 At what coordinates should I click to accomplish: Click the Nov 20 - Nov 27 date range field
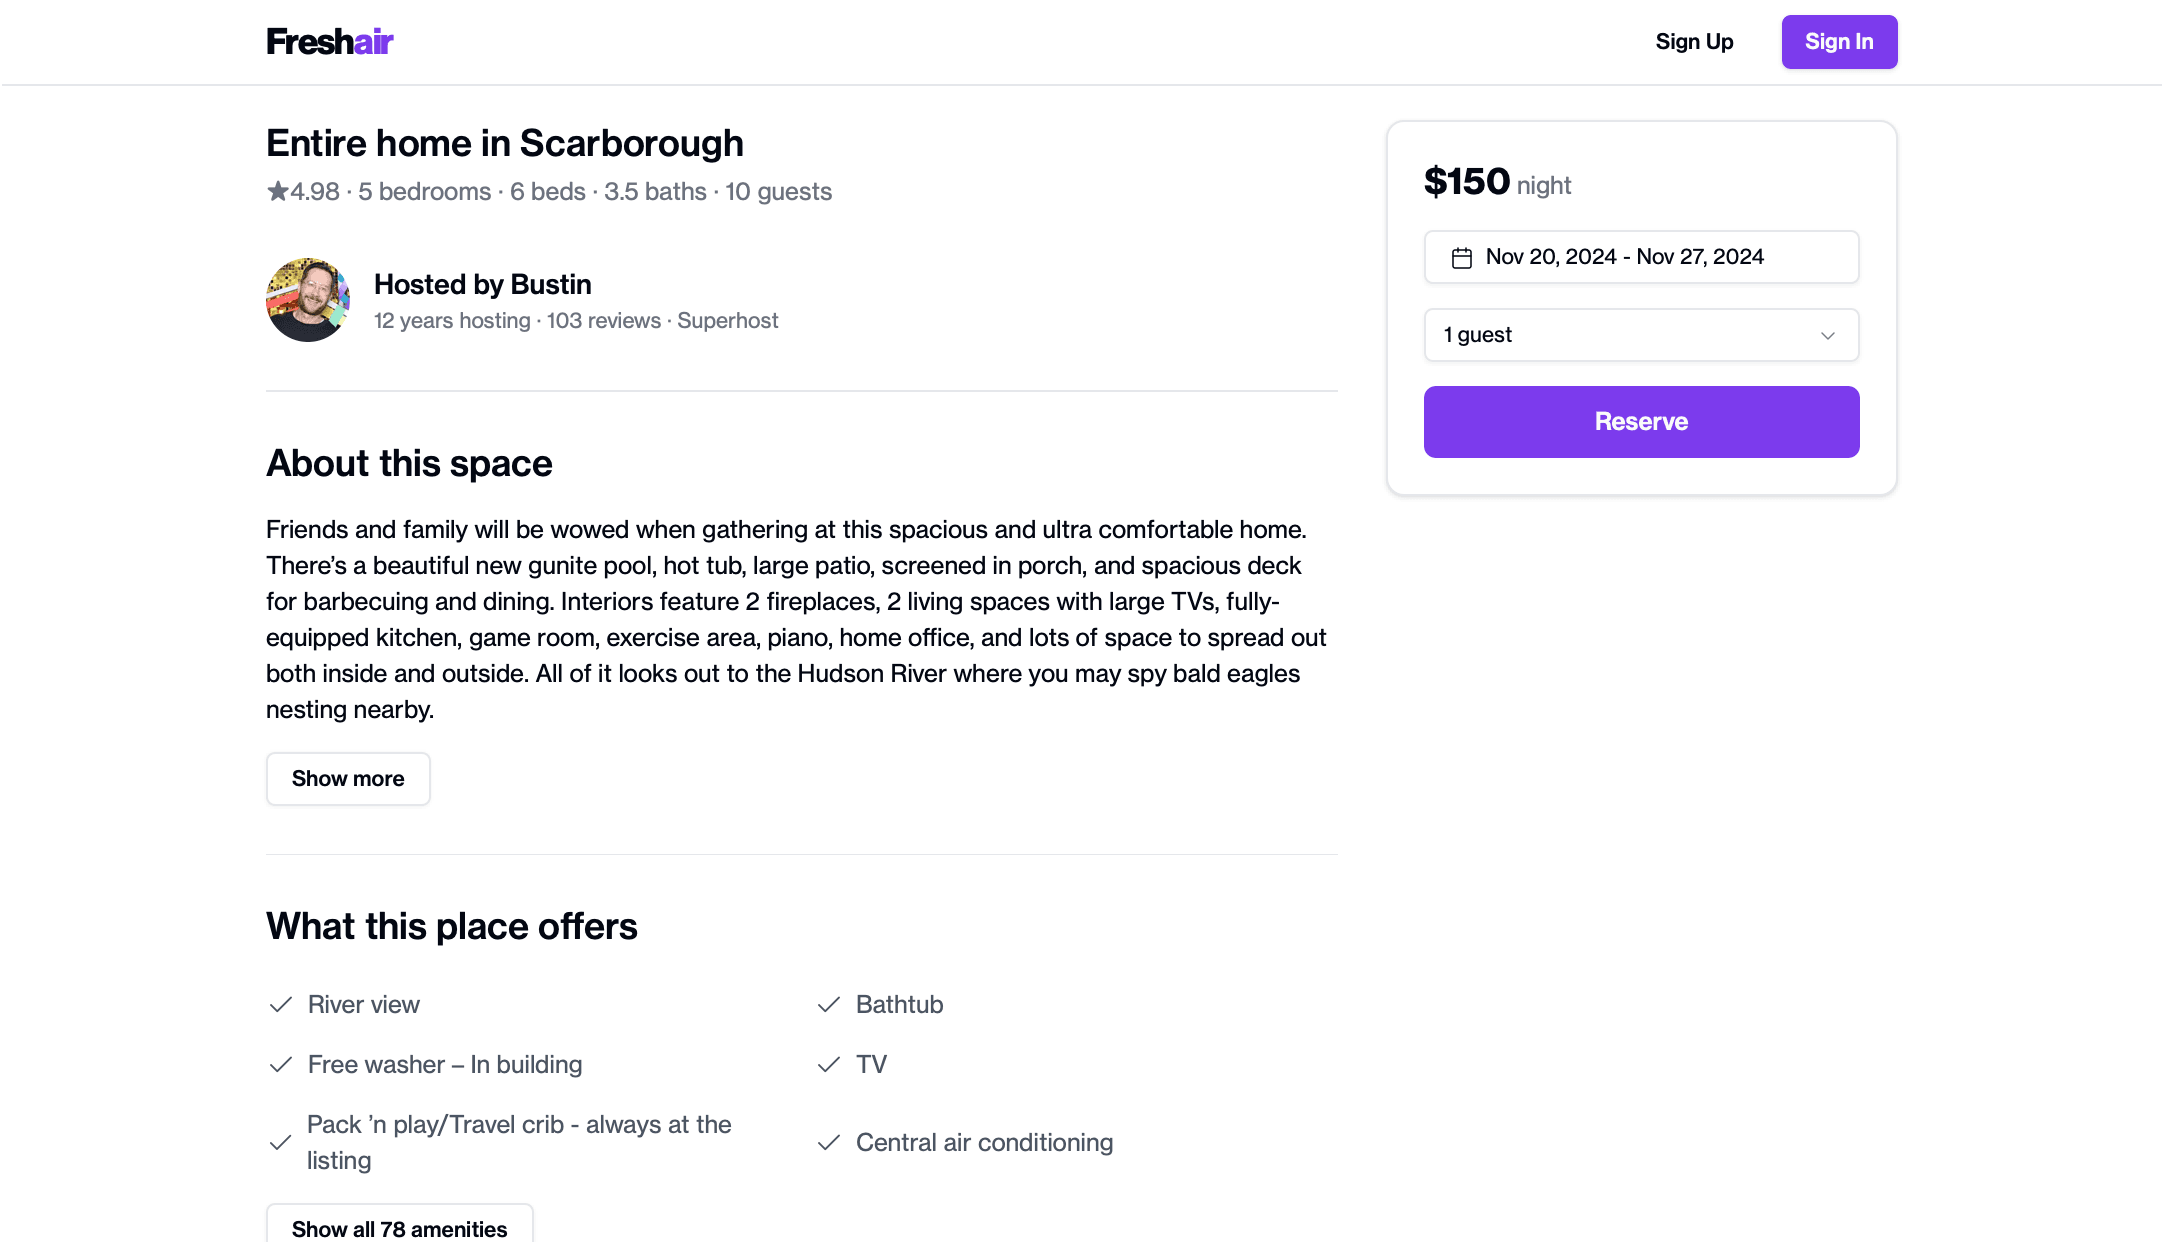pos(1642,257)
